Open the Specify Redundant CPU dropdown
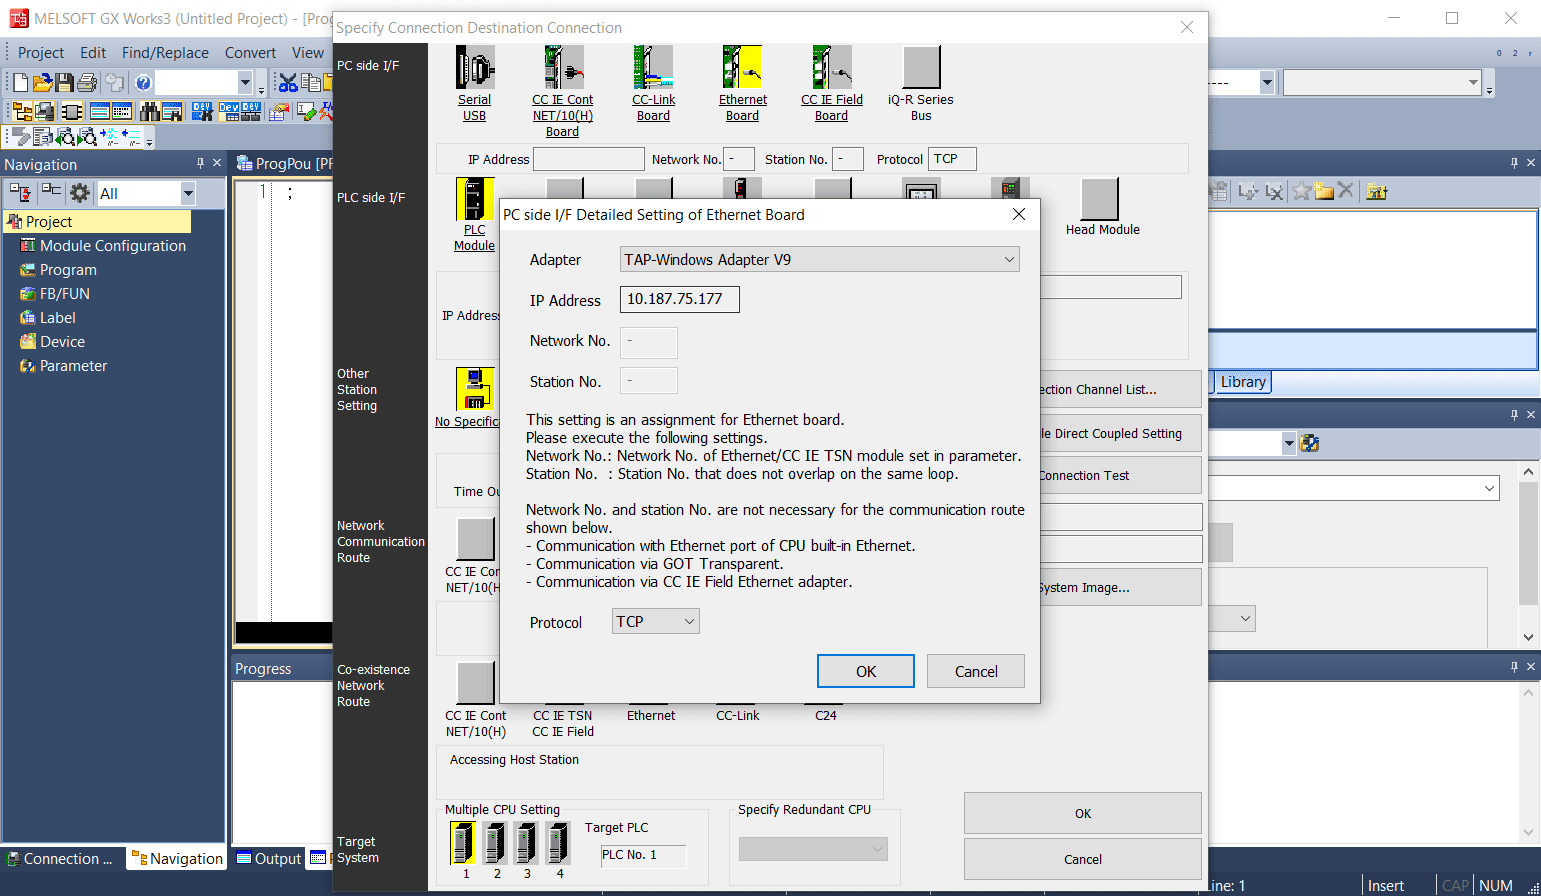Screen dimensions: 1541x896 pos(813,850)
